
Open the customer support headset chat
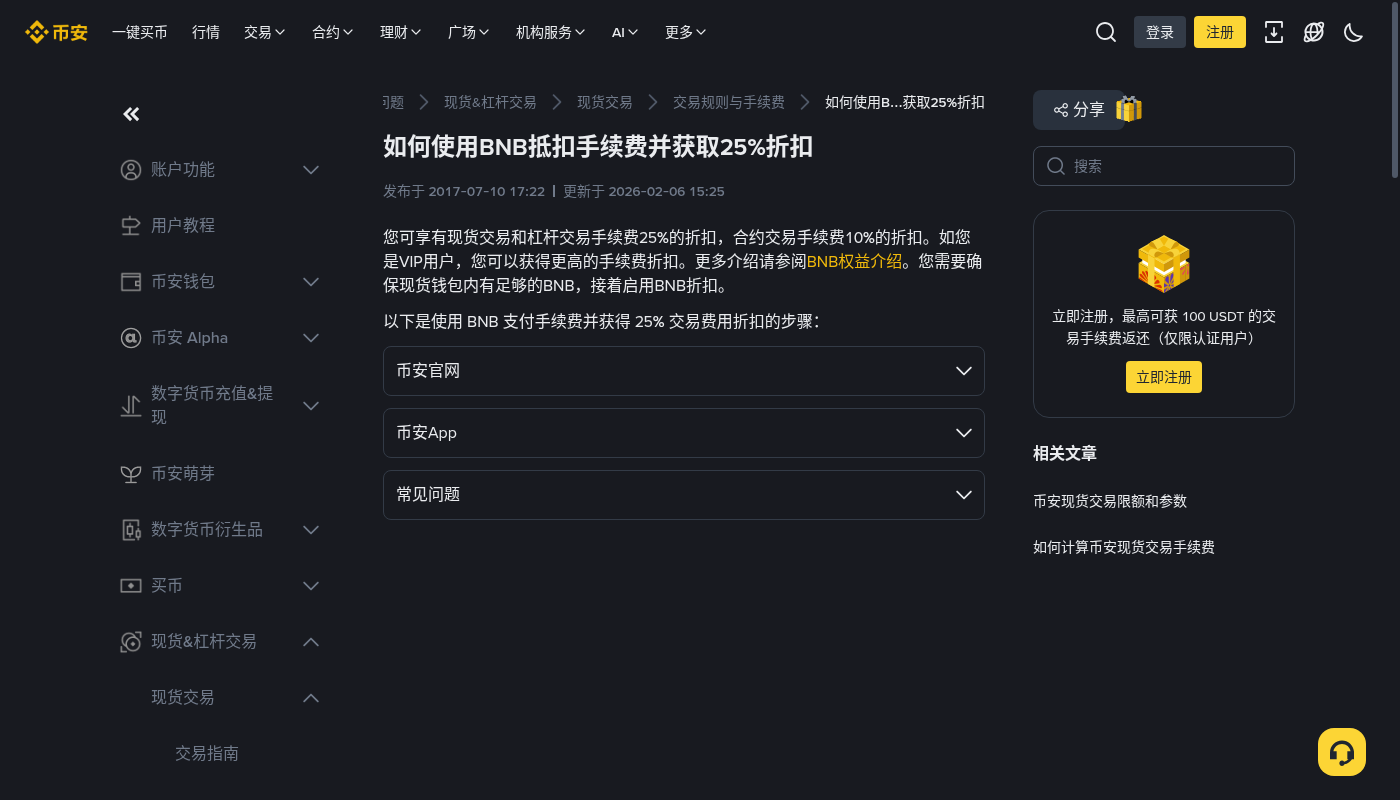tap(1342, 752)
